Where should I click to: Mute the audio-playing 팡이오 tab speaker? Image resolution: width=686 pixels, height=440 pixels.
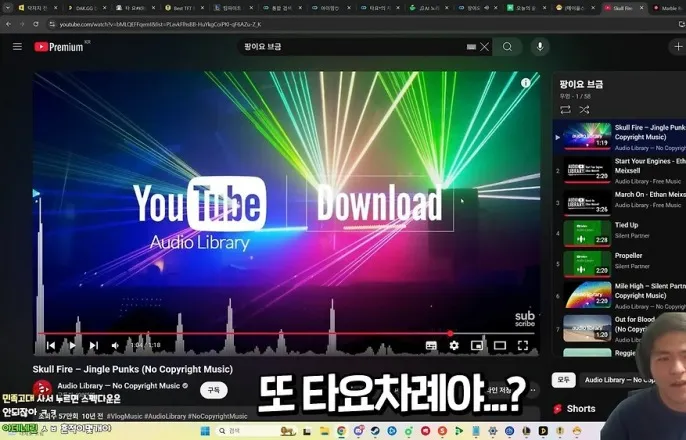tap(487, 8)
